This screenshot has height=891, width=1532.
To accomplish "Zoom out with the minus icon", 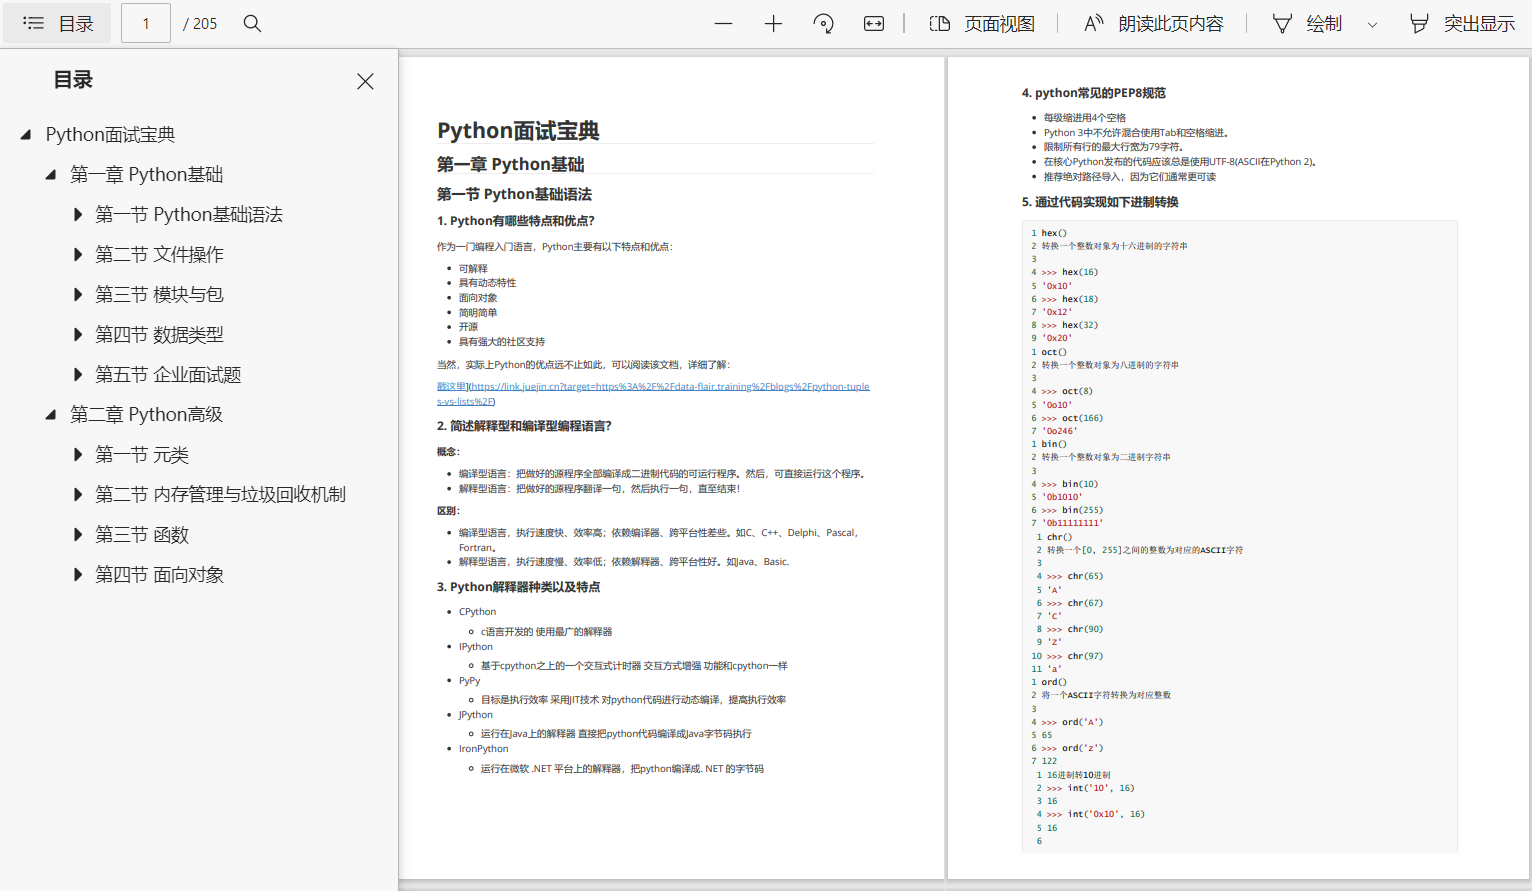I will click(x=723, y=23).
